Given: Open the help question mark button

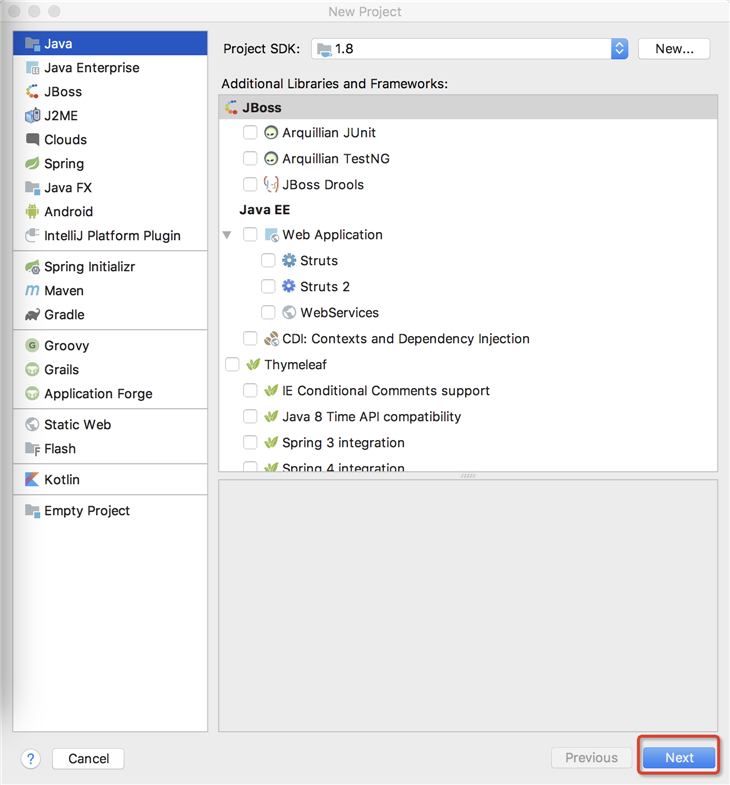Looking at the screenshot, I should (x=31, y=759).
